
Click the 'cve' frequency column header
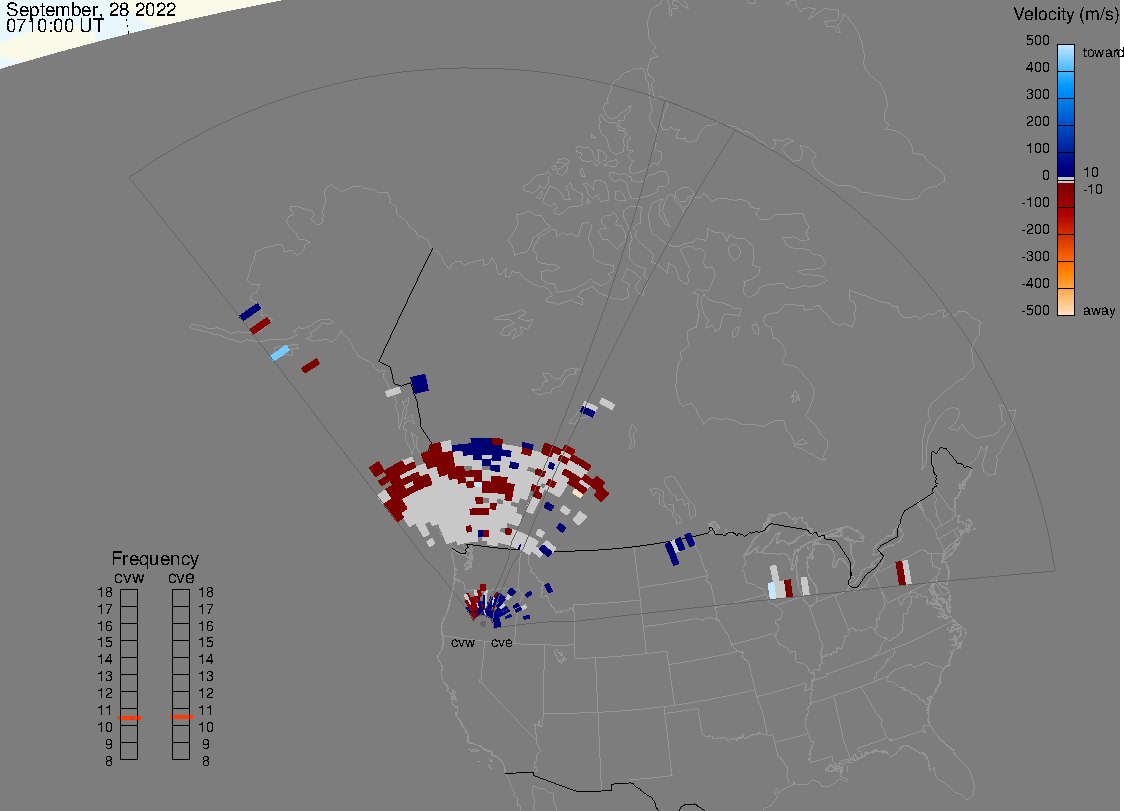181,578
